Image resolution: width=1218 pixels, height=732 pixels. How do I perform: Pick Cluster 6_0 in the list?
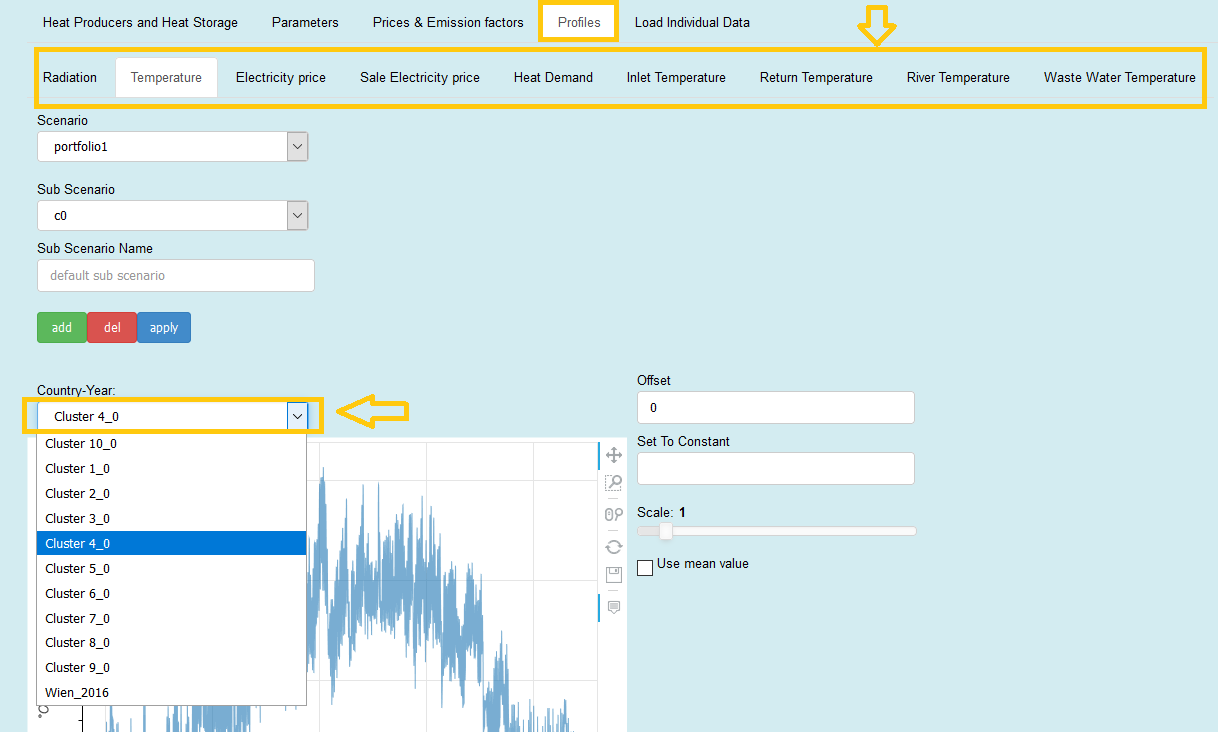(x=171, y=594)
